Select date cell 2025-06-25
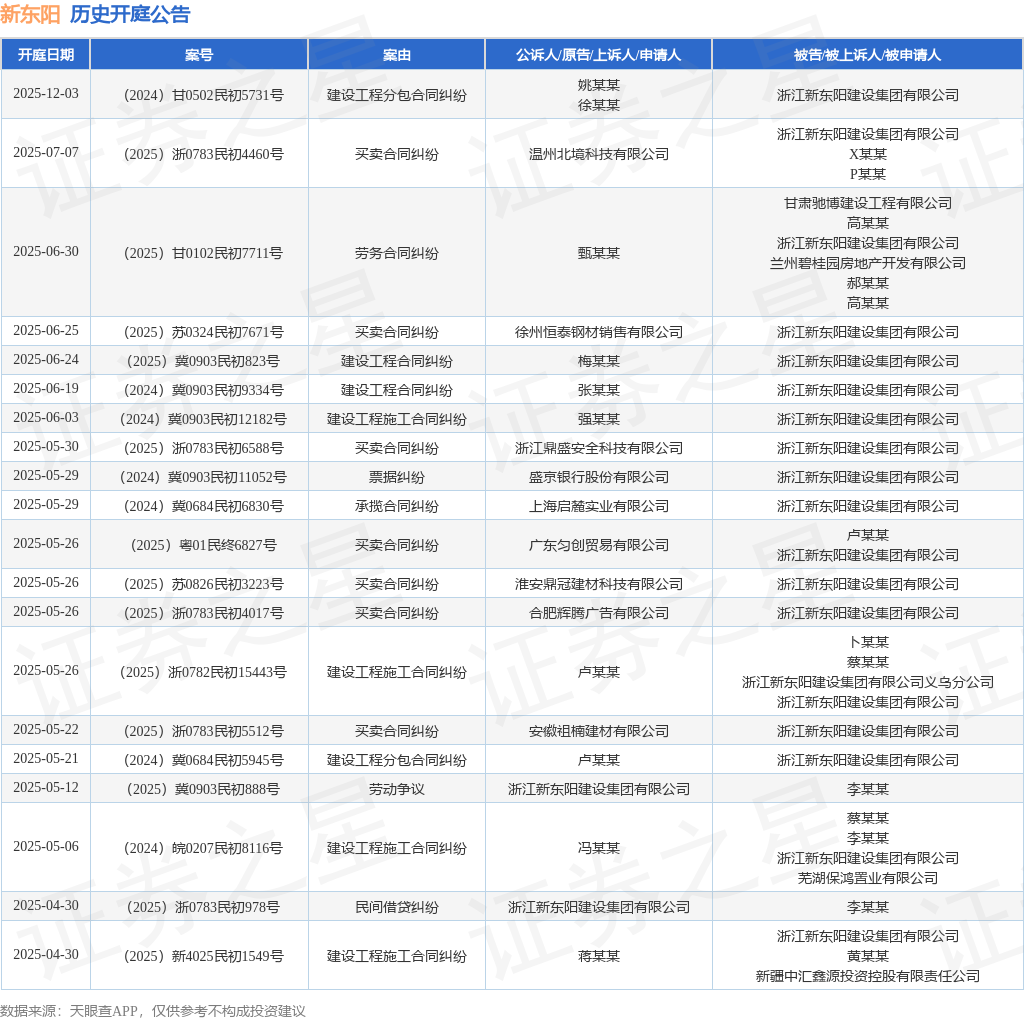 coord(46,330)
